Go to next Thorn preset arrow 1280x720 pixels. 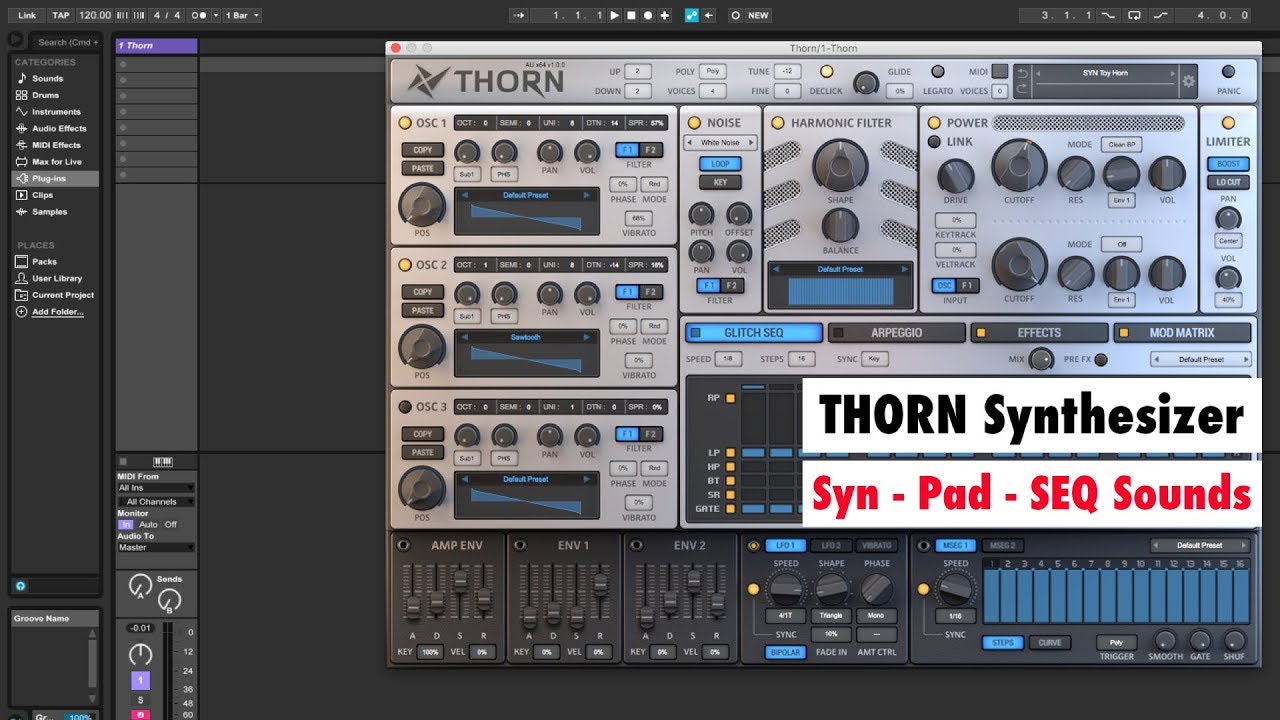click(x=1171, y=73)
